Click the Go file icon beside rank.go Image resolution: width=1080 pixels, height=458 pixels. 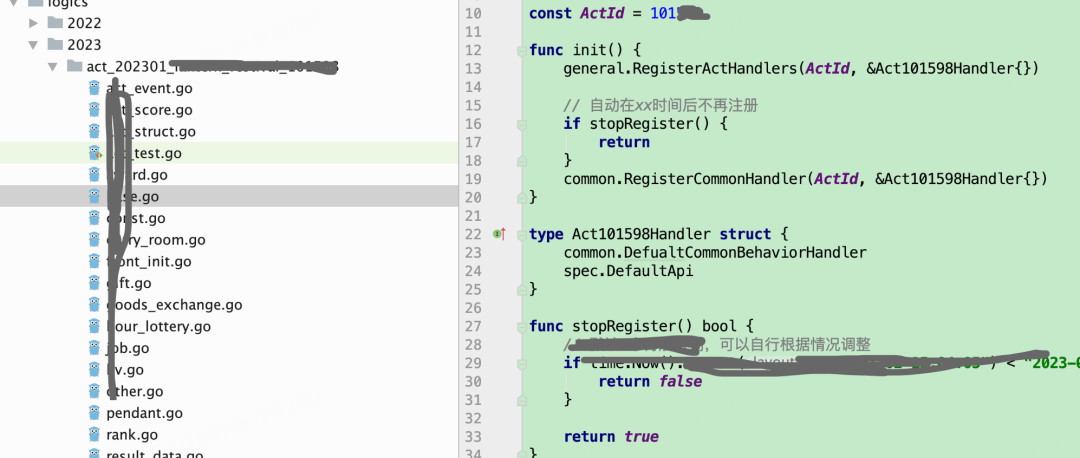pos(94,435)
